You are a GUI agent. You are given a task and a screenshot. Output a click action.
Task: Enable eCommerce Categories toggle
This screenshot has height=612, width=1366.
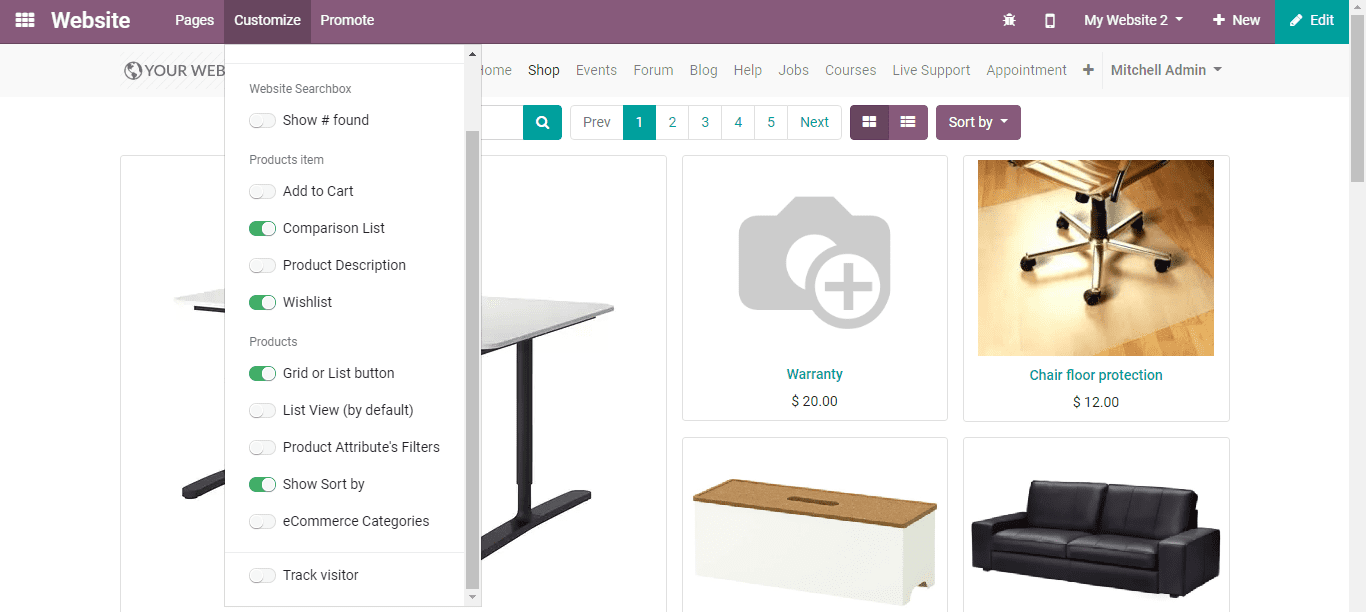(262, 521)
